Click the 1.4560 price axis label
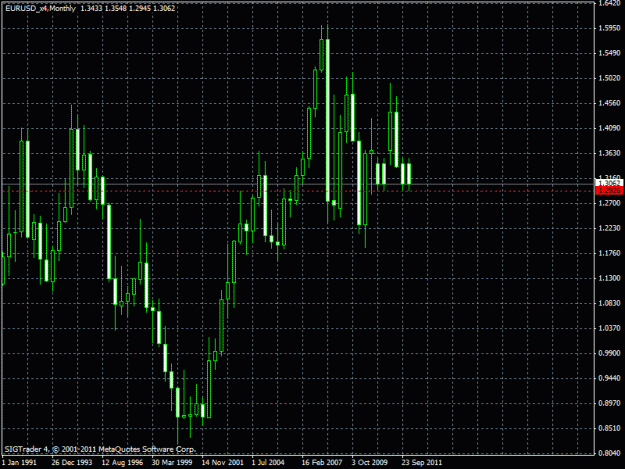The image size is (625, 469). coord(610,103)
